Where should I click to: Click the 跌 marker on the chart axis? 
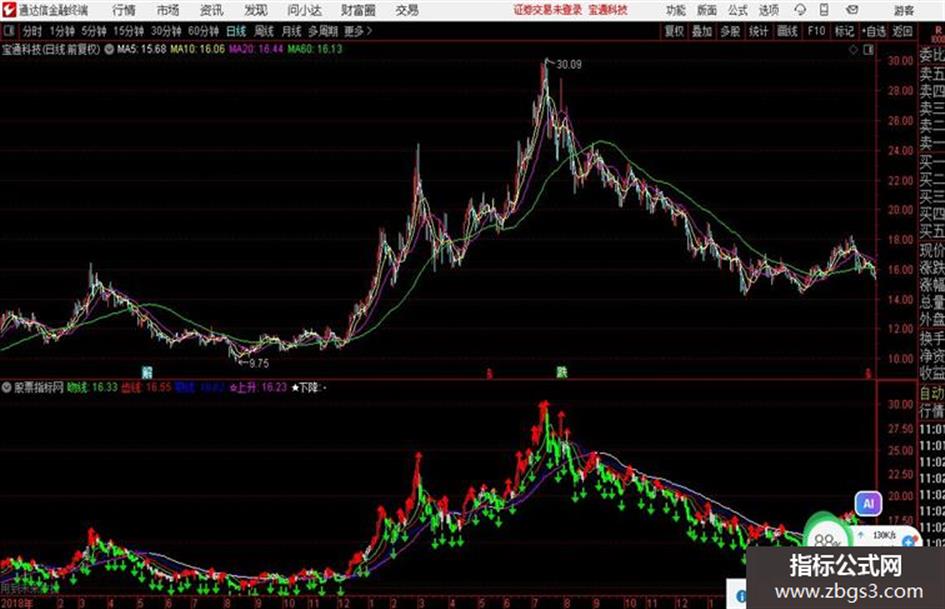562,373
